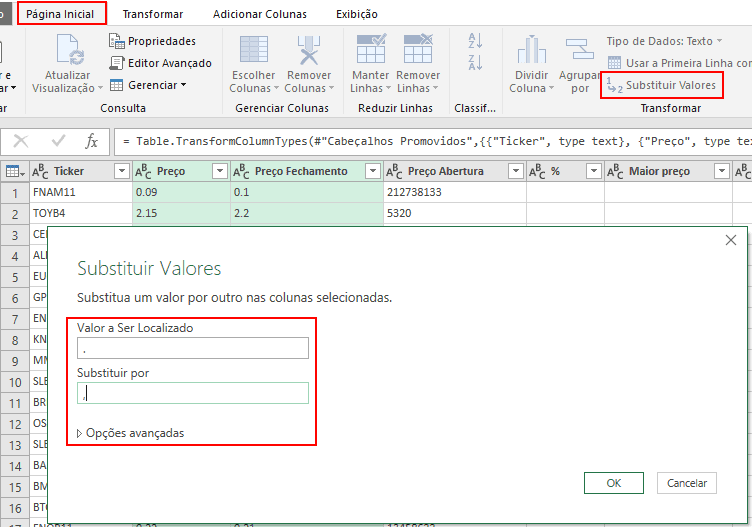
Task: Open the Maior preço filter dropdown
Action: 722,171
